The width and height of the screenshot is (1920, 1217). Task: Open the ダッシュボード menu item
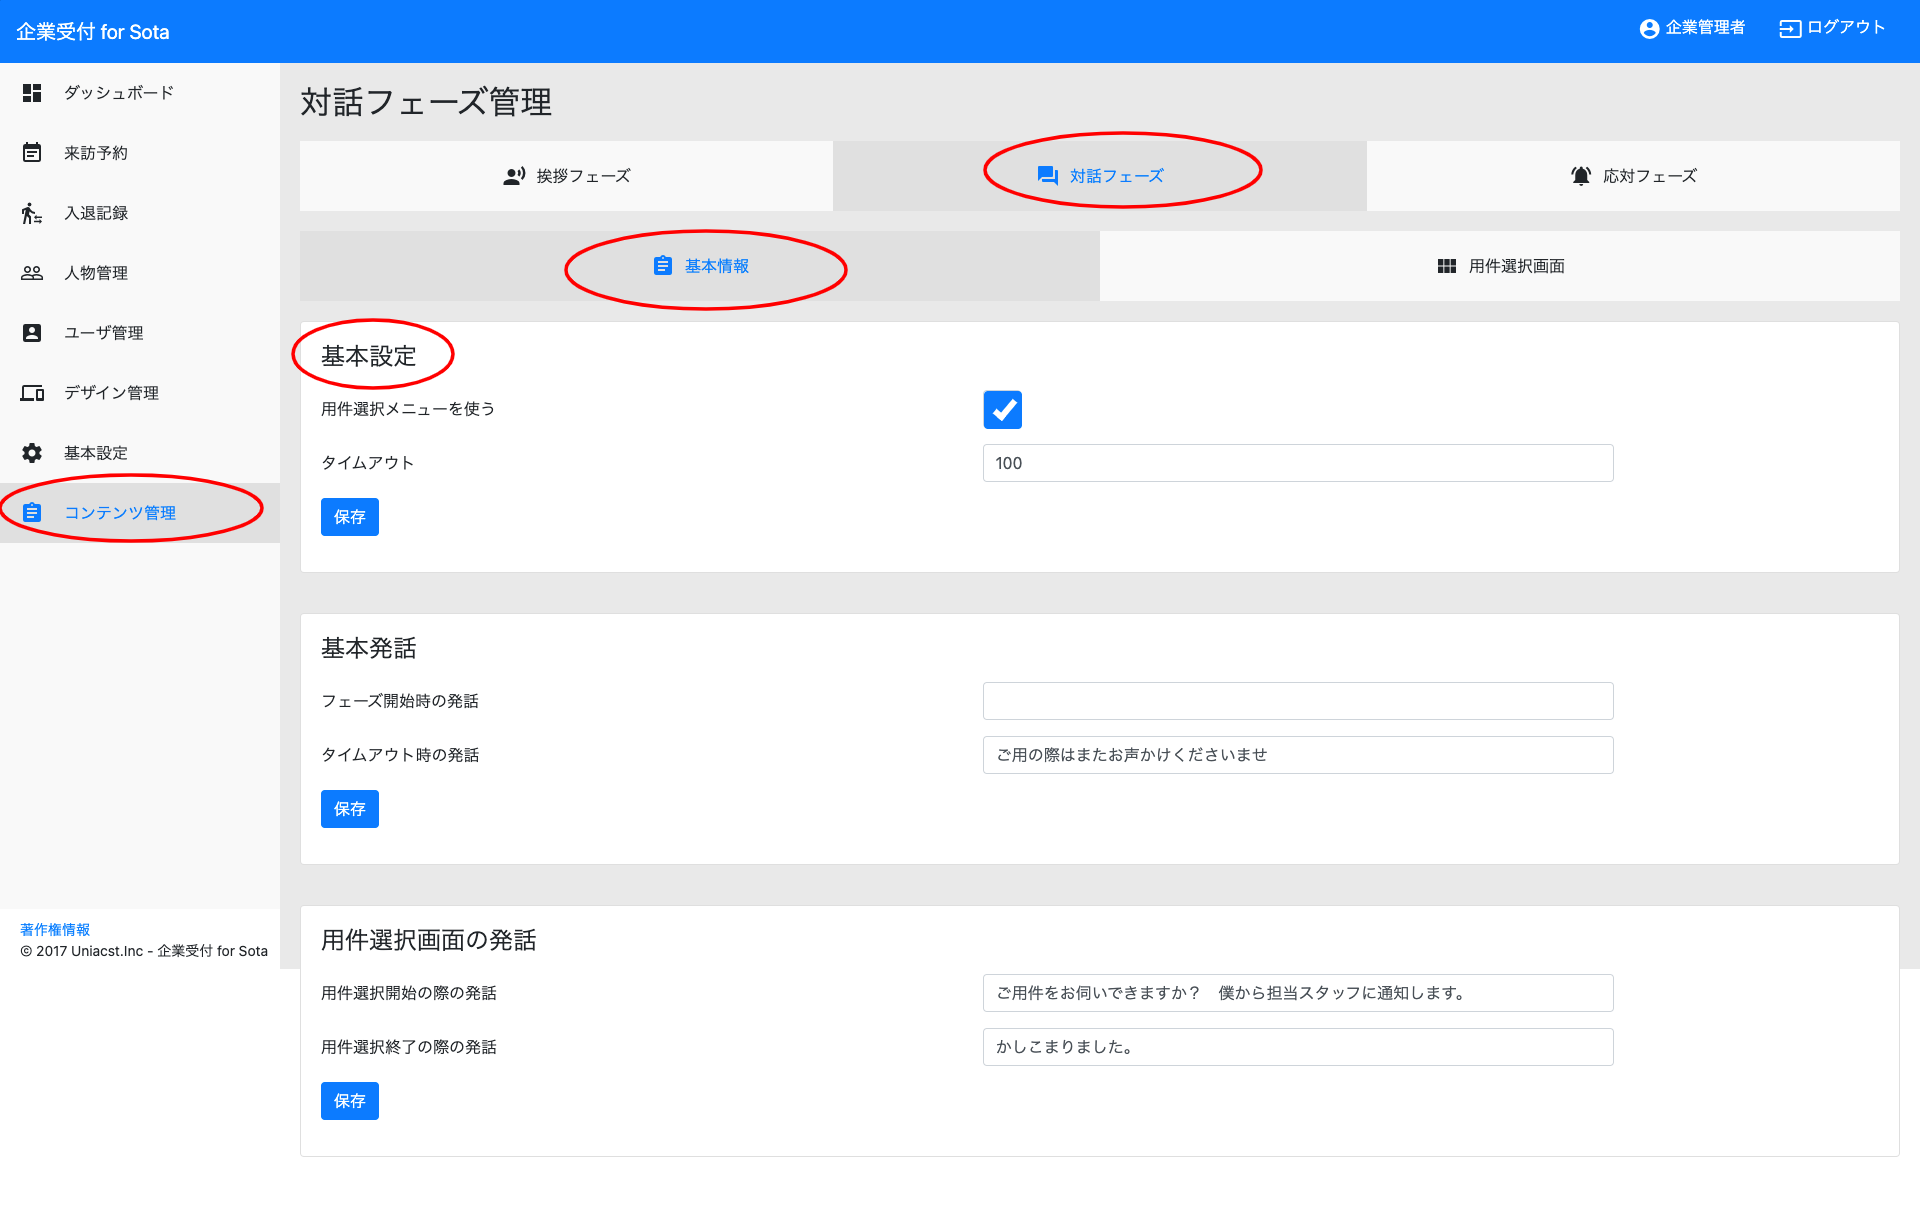[140, 93]
